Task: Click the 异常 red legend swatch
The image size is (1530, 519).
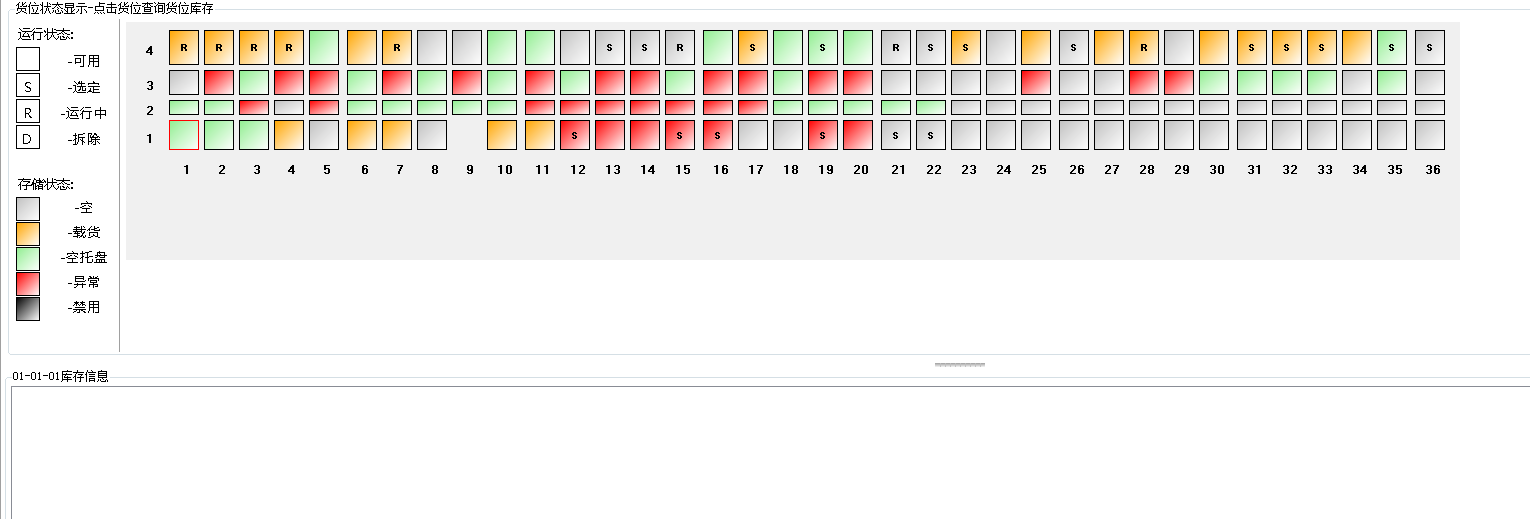Action: pos(28,283)
